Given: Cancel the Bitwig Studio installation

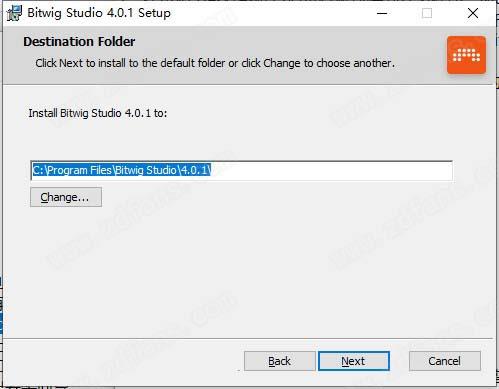Looking at the screenshot, I should [x=445, y=361].
